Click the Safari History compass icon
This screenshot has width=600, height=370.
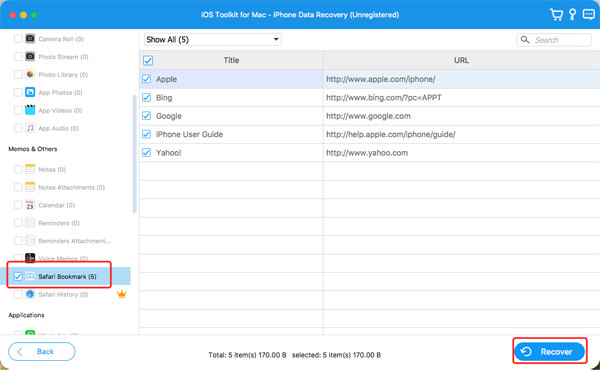[30, 294]
